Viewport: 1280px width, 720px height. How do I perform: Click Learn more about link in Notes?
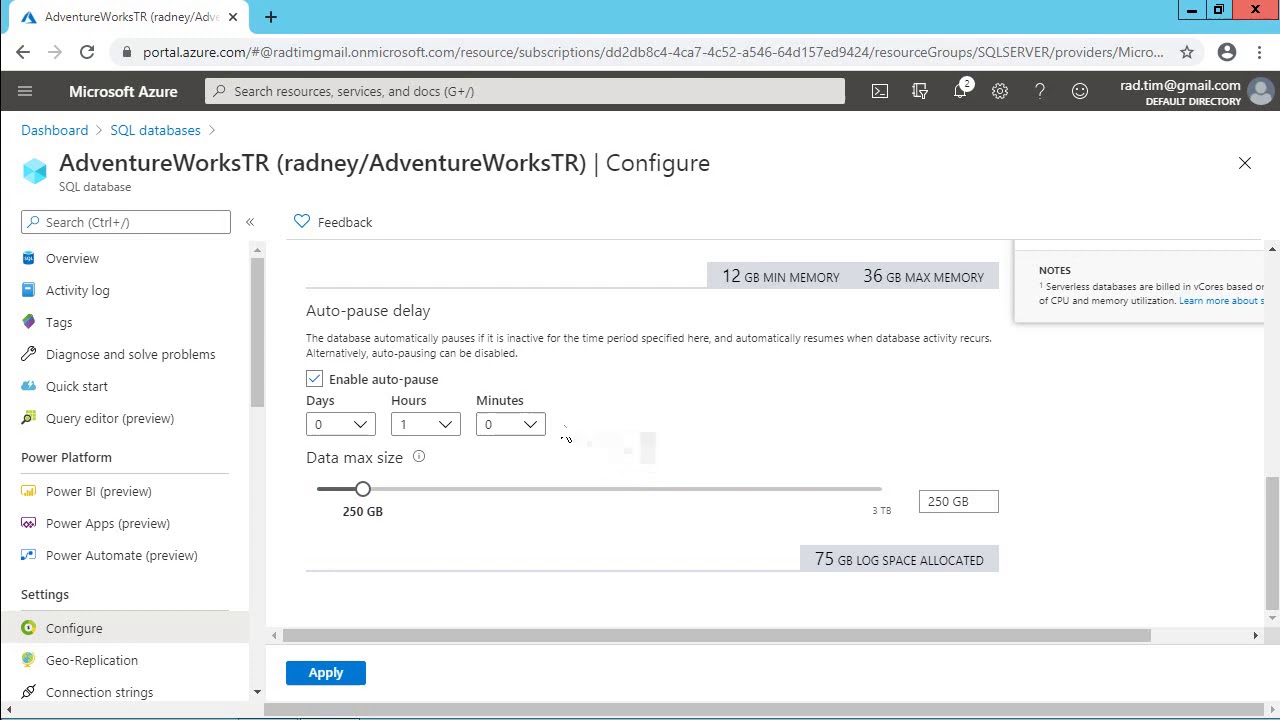1222,301
